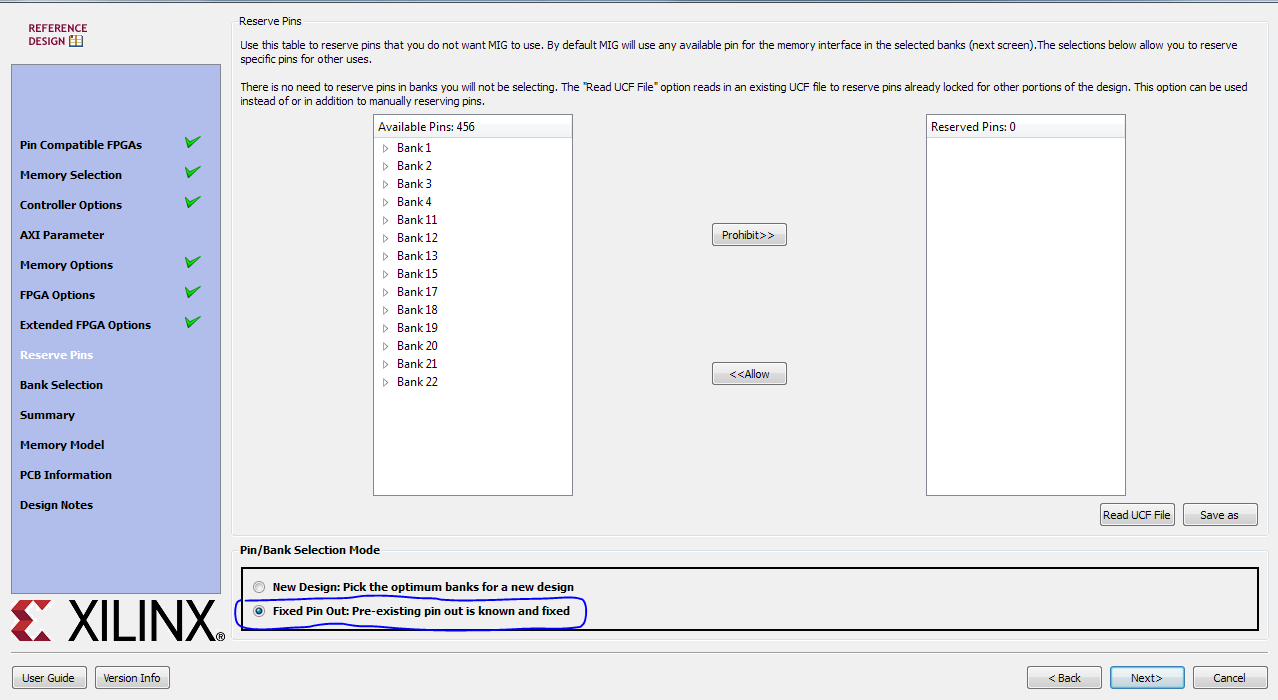Expand Bank 3 tree node

(x=386, y=184)
